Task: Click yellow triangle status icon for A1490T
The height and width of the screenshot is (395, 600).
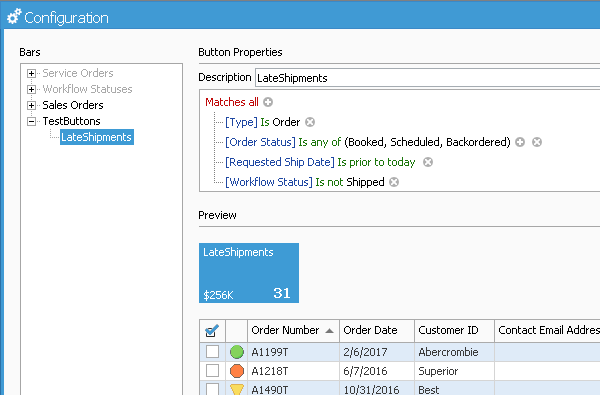Action: click(237, 389)
